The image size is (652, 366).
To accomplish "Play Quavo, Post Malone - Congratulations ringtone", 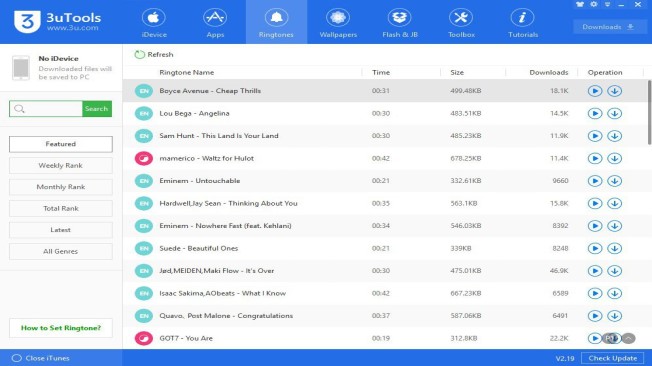I will 595,316.
